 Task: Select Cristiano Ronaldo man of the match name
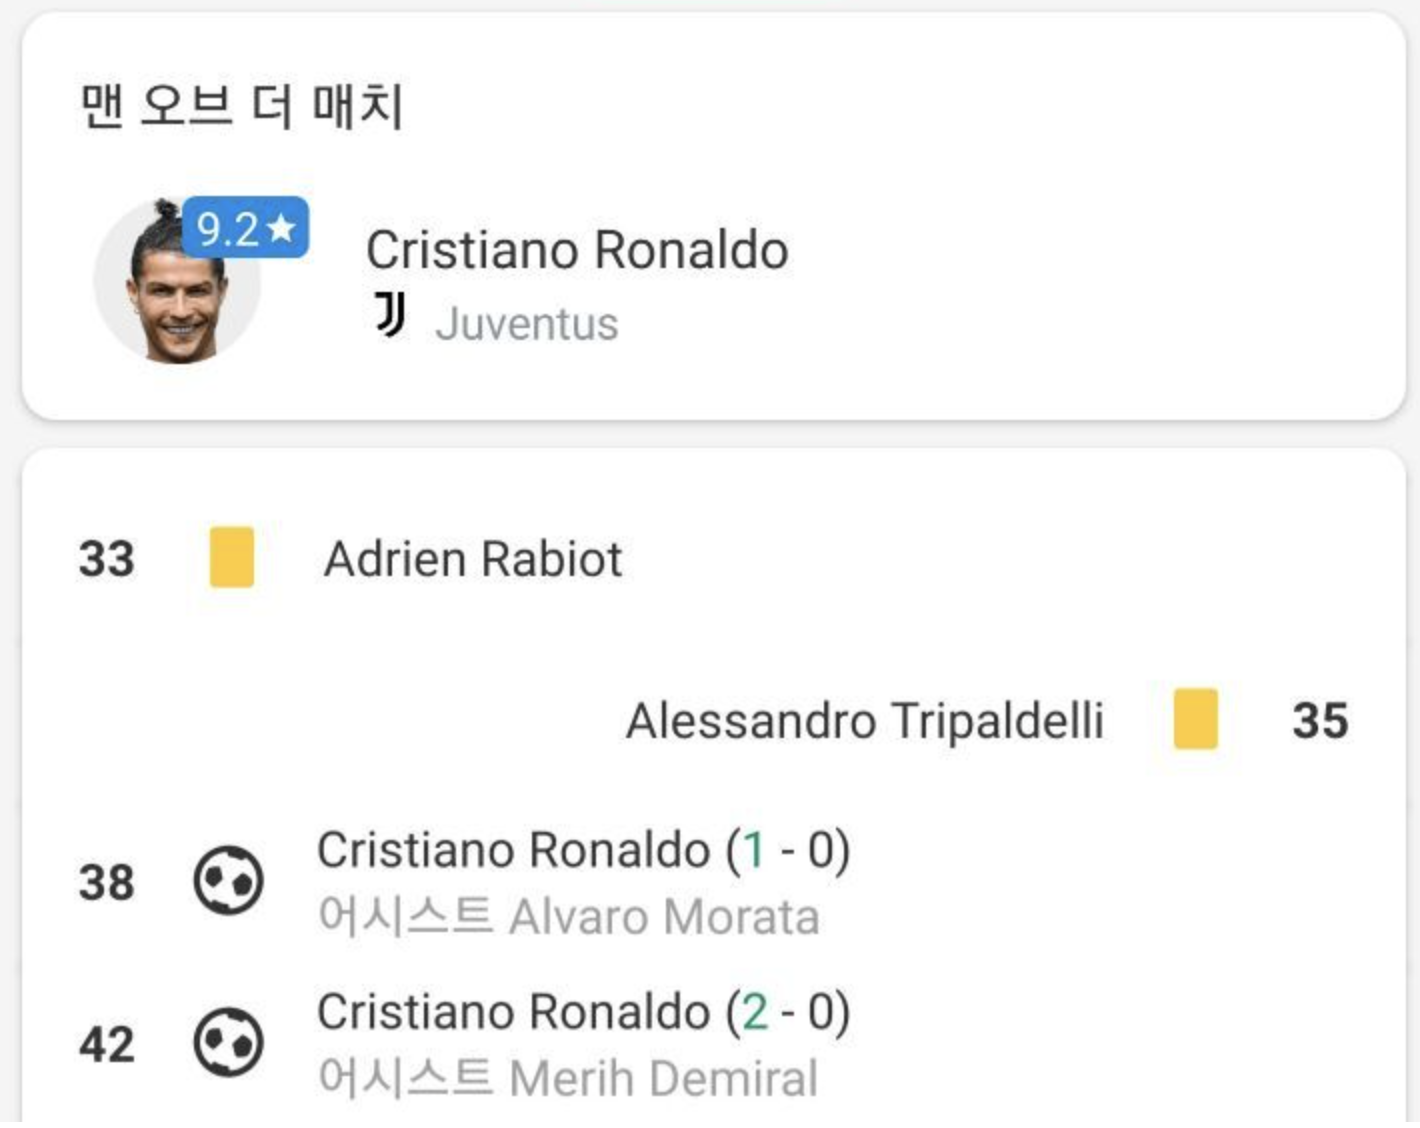click(x=577, y=250)
